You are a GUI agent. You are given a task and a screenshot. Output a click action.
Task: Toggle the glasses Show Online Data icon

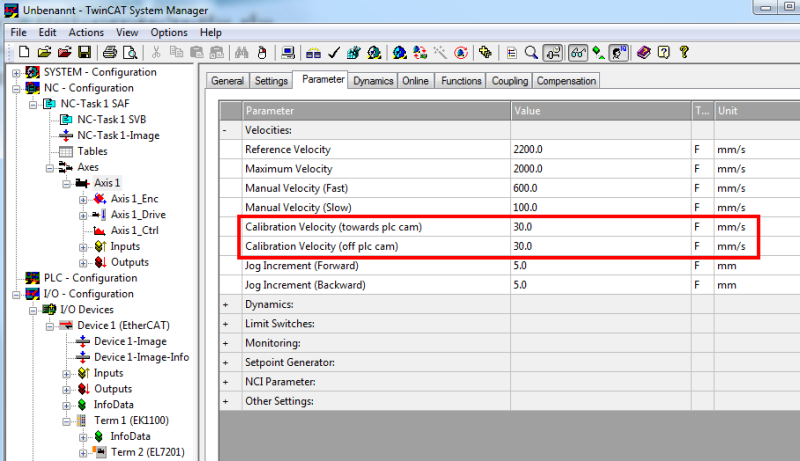coord(578,52)
